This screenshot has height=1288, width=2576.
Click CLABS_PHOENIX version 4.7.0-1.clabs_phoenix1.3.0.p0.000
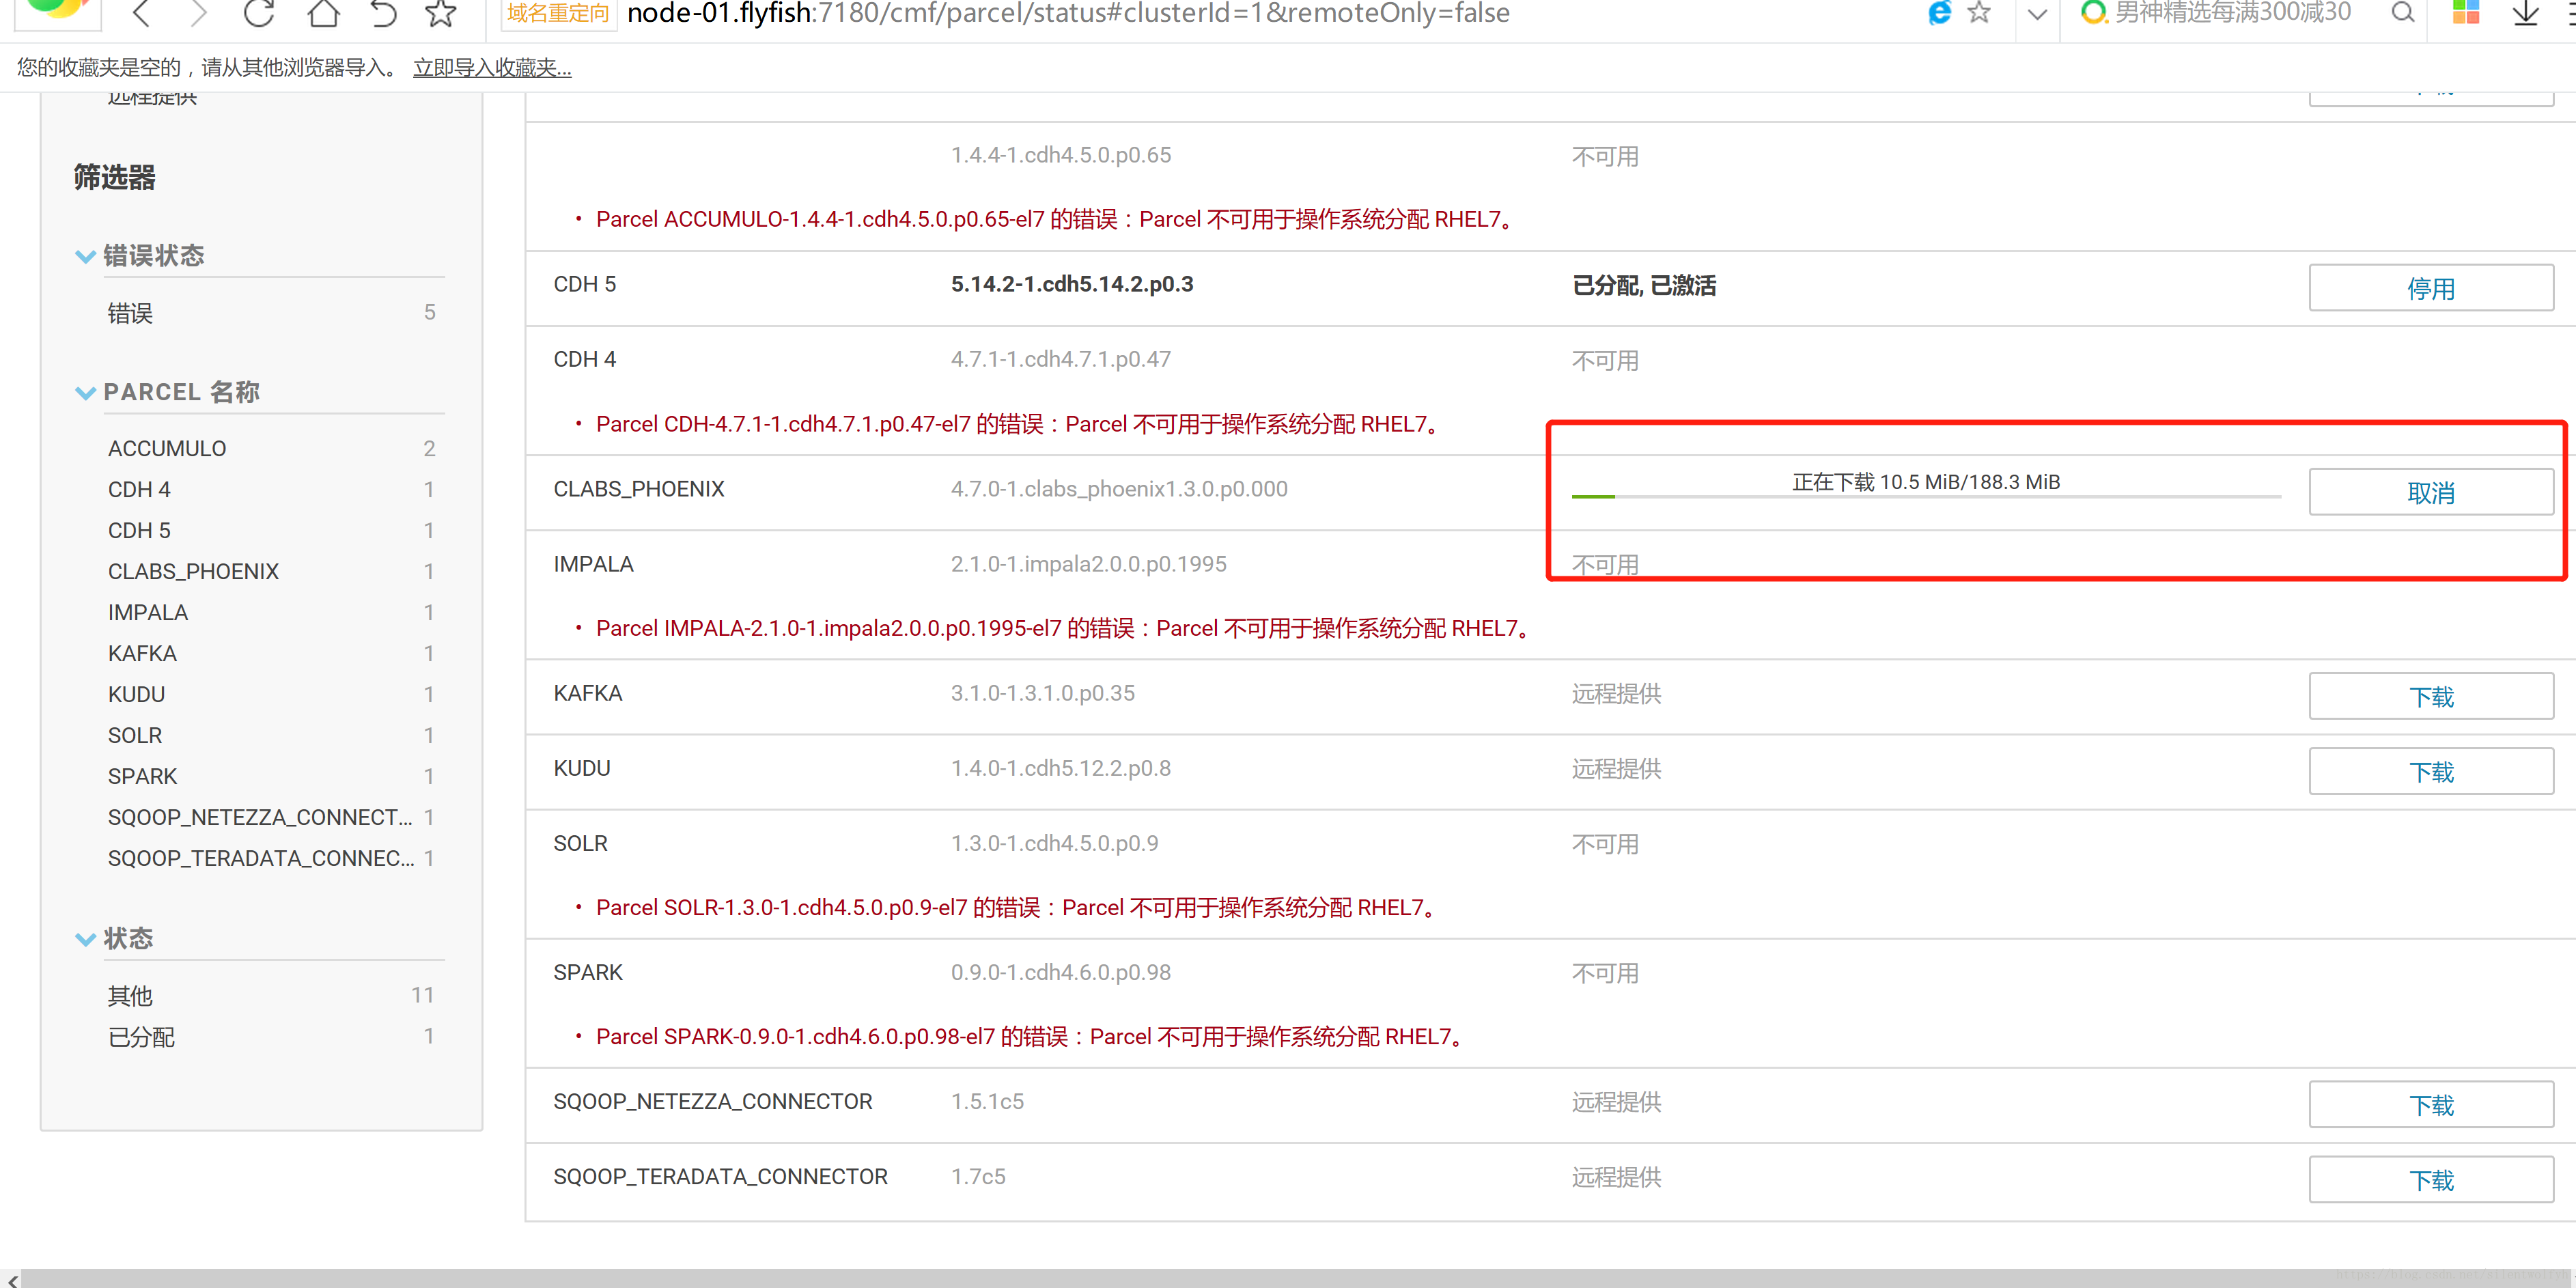(x=1119, y=490)
